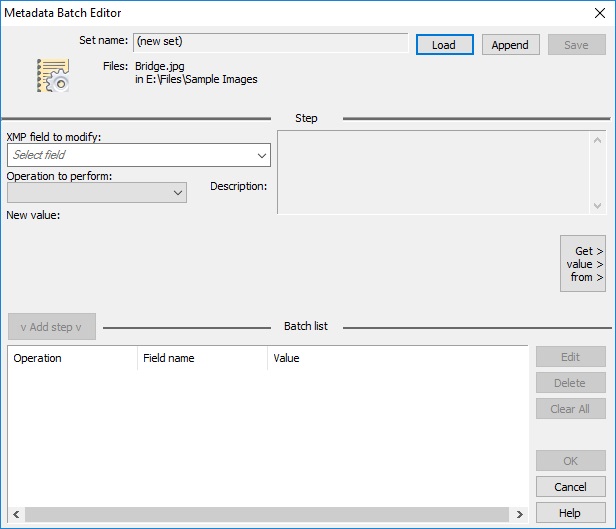Click the batch list scroll left arrow

[x=16, y=514]
